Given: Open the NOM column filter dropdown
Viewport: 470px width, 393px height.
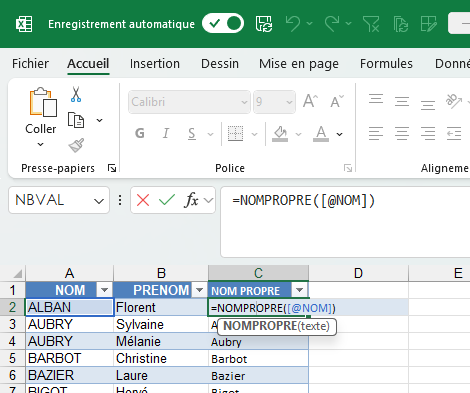Looking at the screenshot, I should point(104,290).
